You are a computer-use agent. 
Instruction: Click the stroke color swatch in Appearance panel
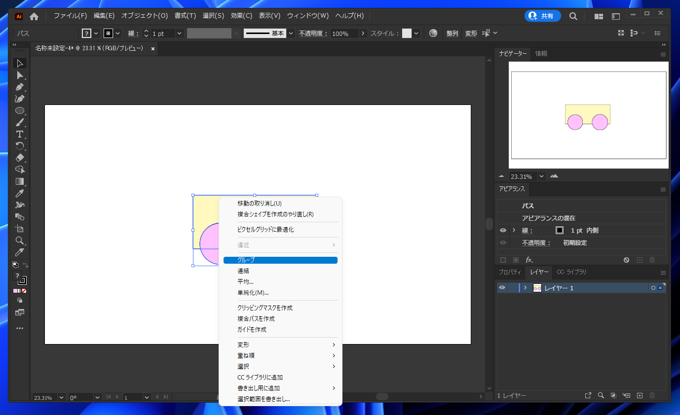559,230
